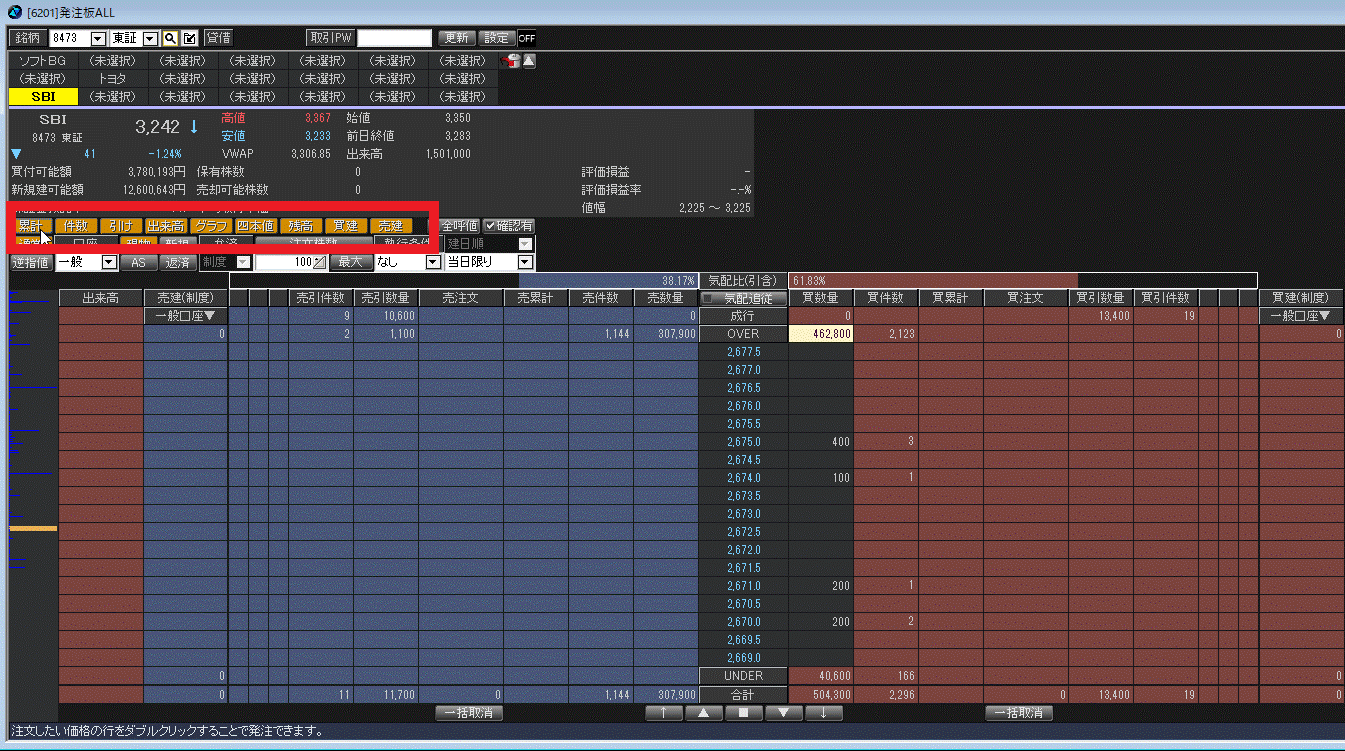
Task: Toggle the 全呼値 button
Action: pos(460,226)
